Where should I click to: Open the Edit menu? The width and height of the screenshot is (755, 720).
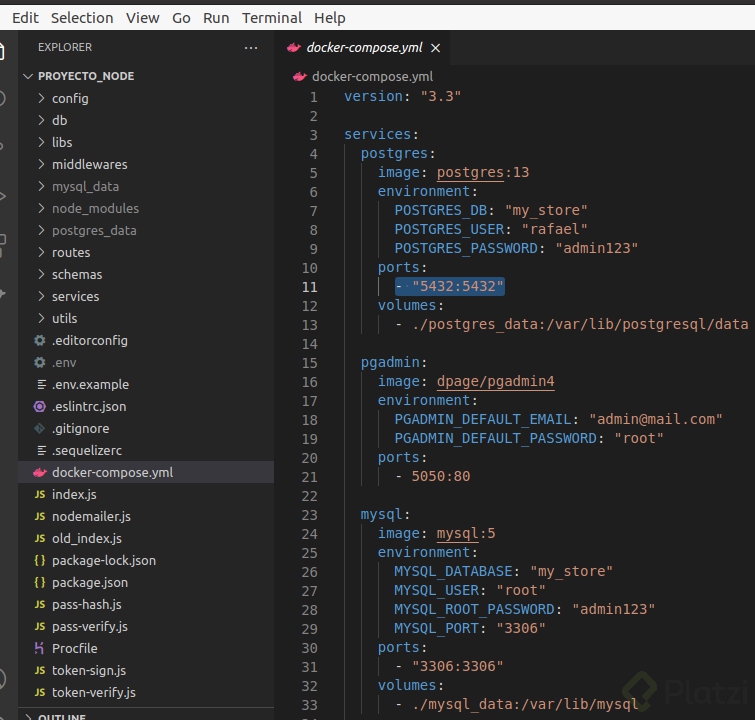tap(25, 18)
